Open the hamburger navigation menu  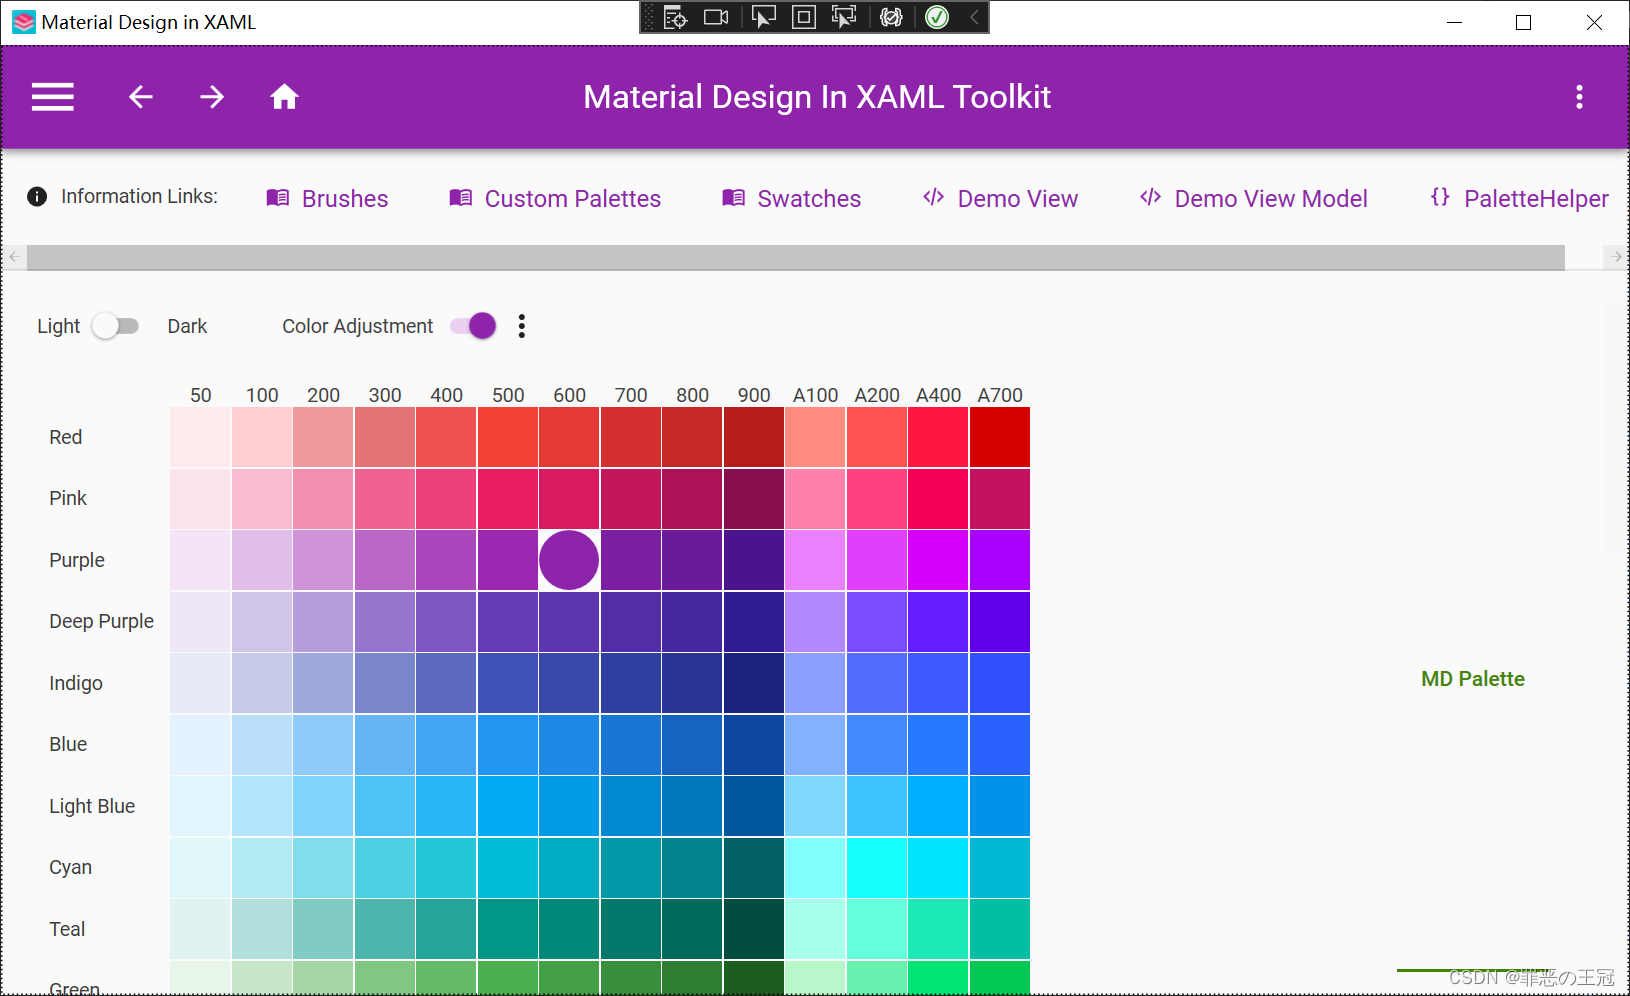coord(53,97)
